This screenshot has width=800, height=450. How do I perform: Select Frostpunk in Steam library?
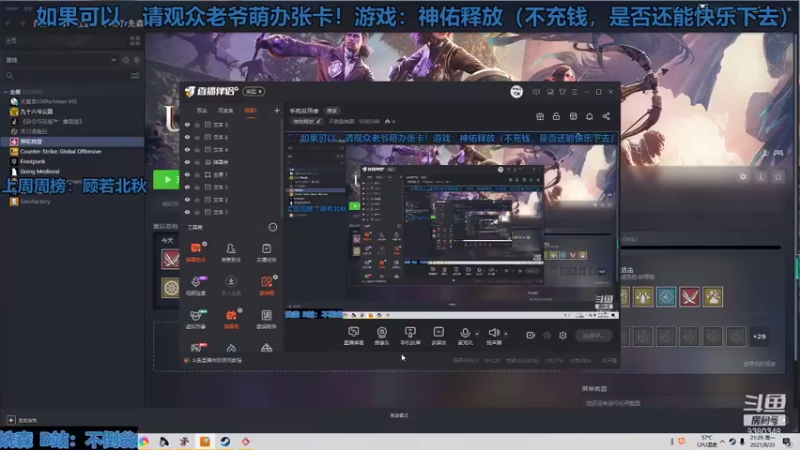[x=32, y=161]
